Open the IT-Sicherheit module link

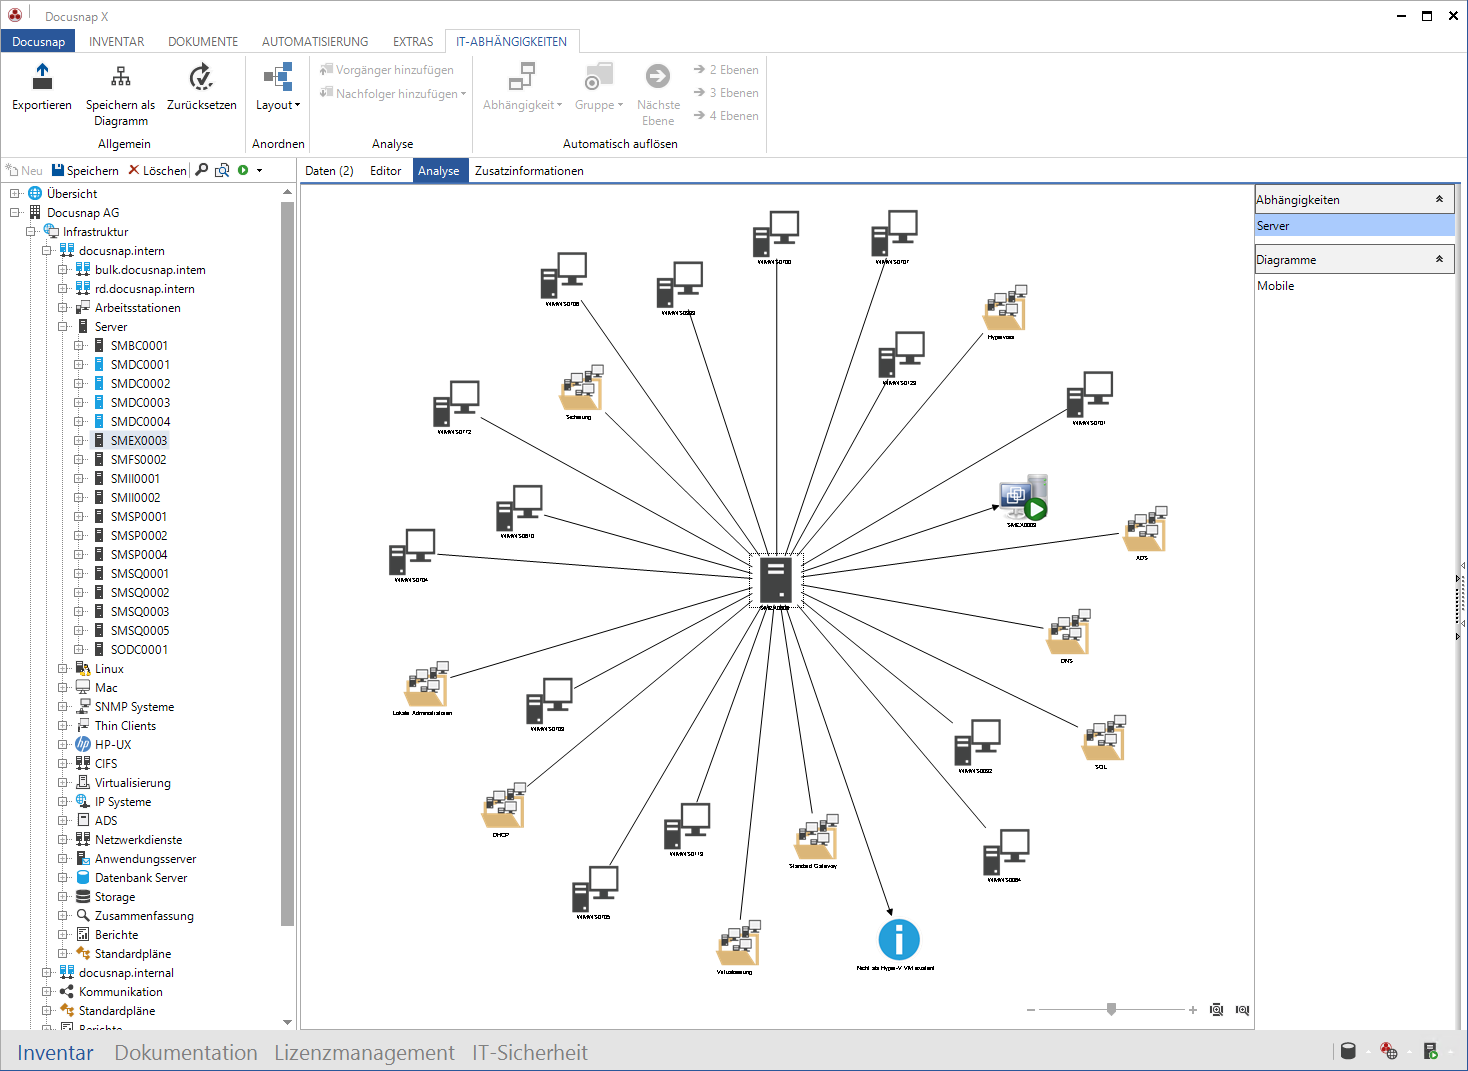pos(530,1052)
